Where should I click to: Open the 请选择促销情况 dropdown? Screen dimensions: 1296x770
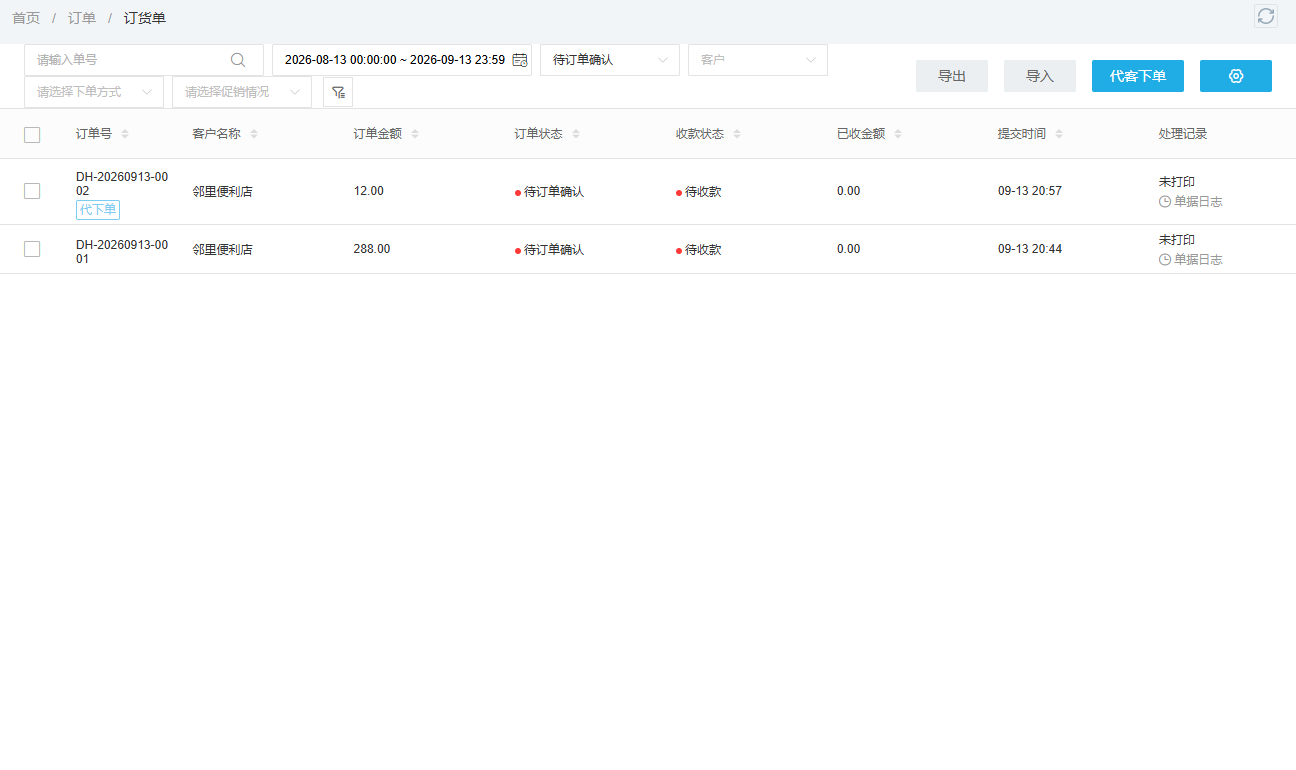click(x=242, y=92)
